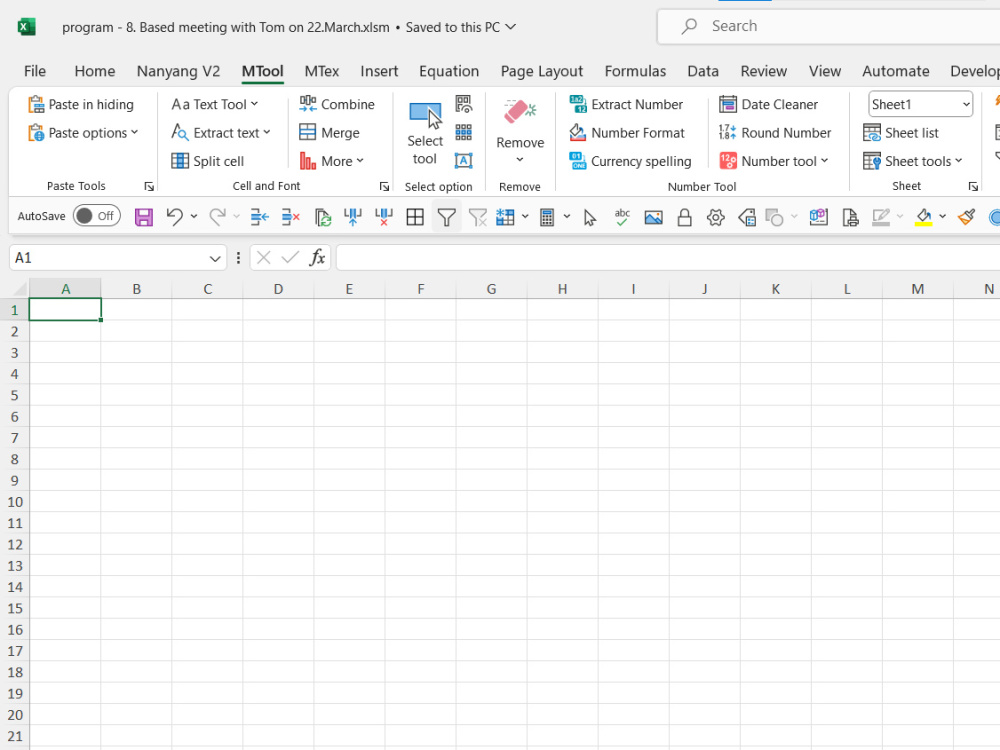Click the paste with refresh icon
The width and height of the screenshot is (1000, 750).
pos(323,217)
